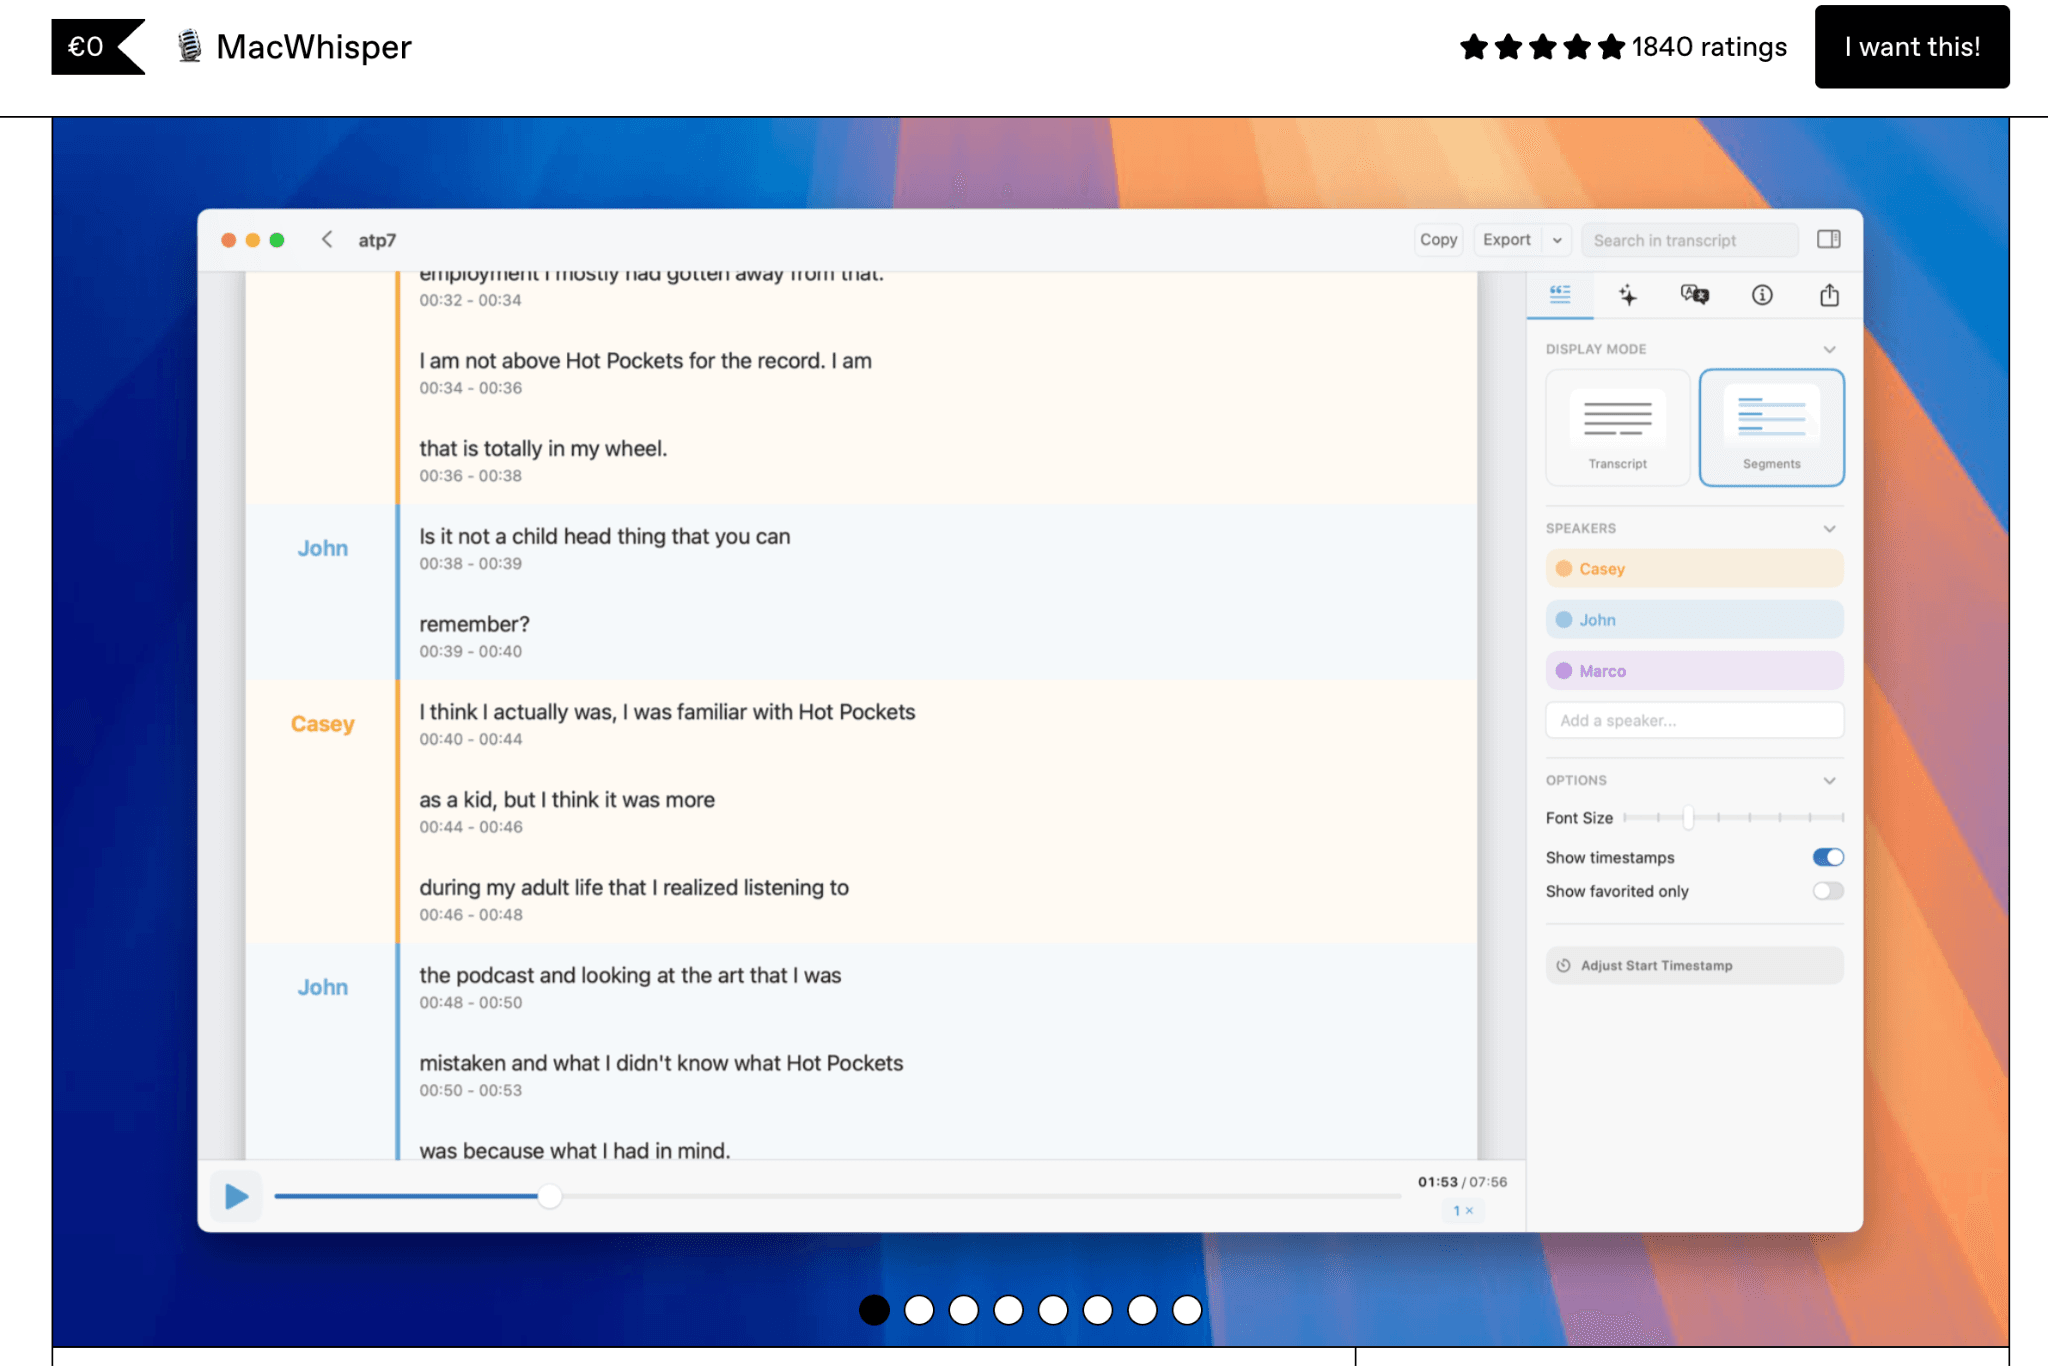The image size is (2048, 1366).
Task: Select the transcript quotes tab icon
Action: click(x=1560, y=295)
